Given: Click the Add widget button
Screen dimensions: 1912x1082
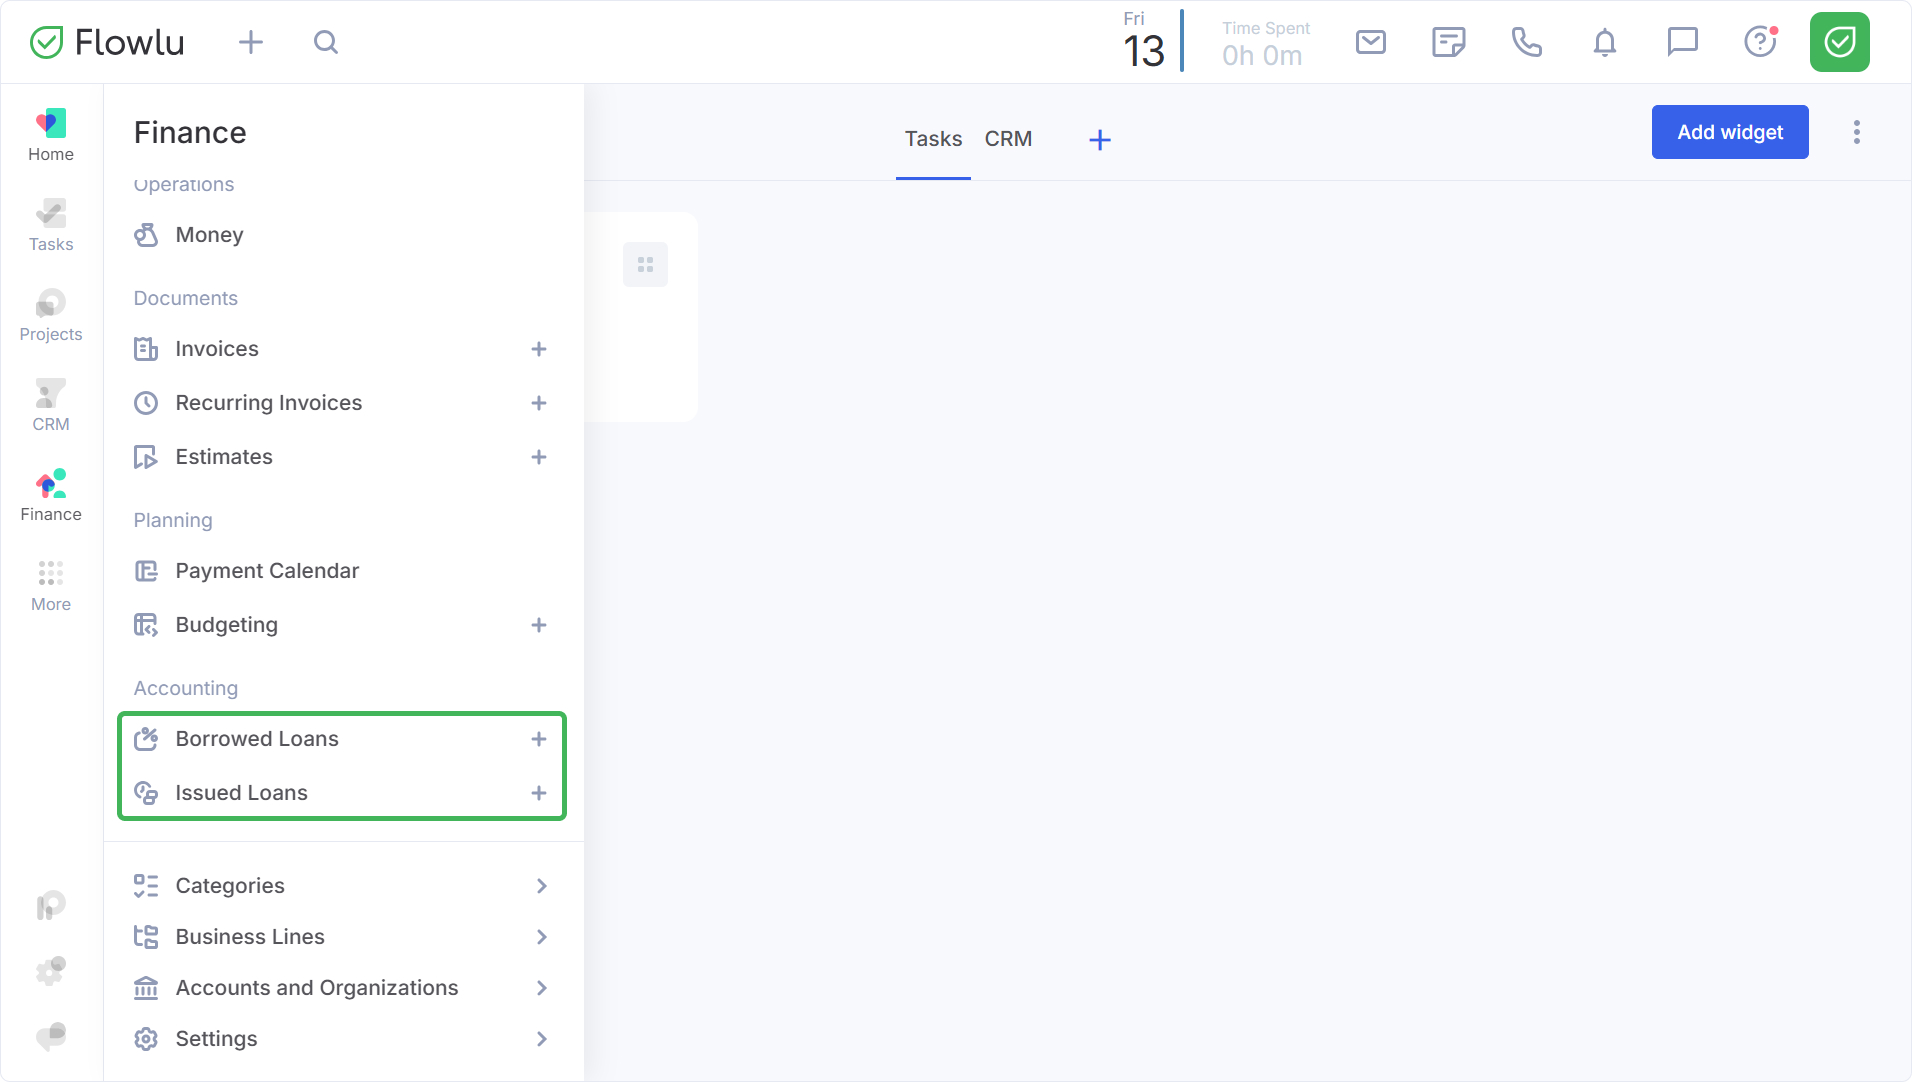Looking at the screenshot, I should [1729, 132].
